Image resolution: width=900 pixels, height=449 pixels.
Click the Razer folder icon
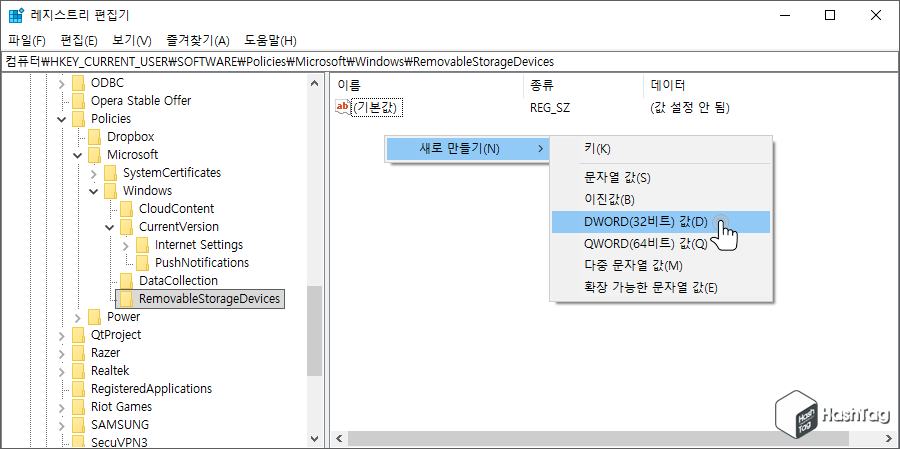coord(78,353)
